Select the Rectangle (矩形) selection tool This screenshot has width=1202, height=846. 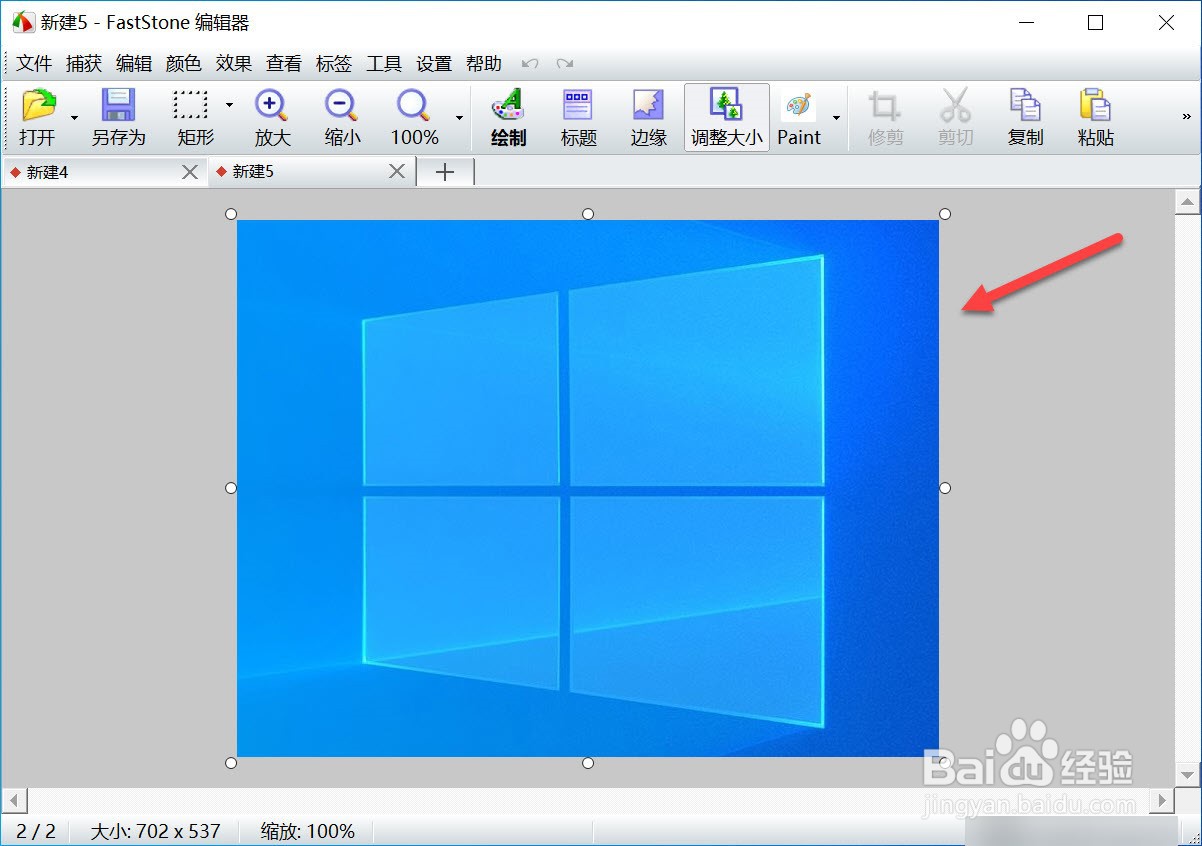[190, 106]
